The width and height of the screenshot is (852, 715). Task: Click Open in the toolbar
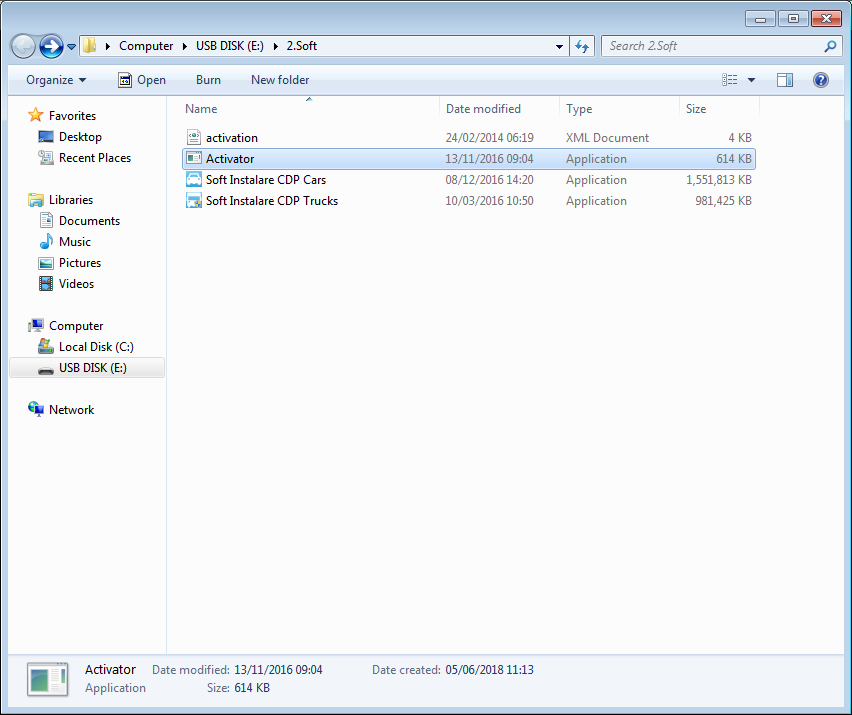pyautogui.click(x=142, y=80)
